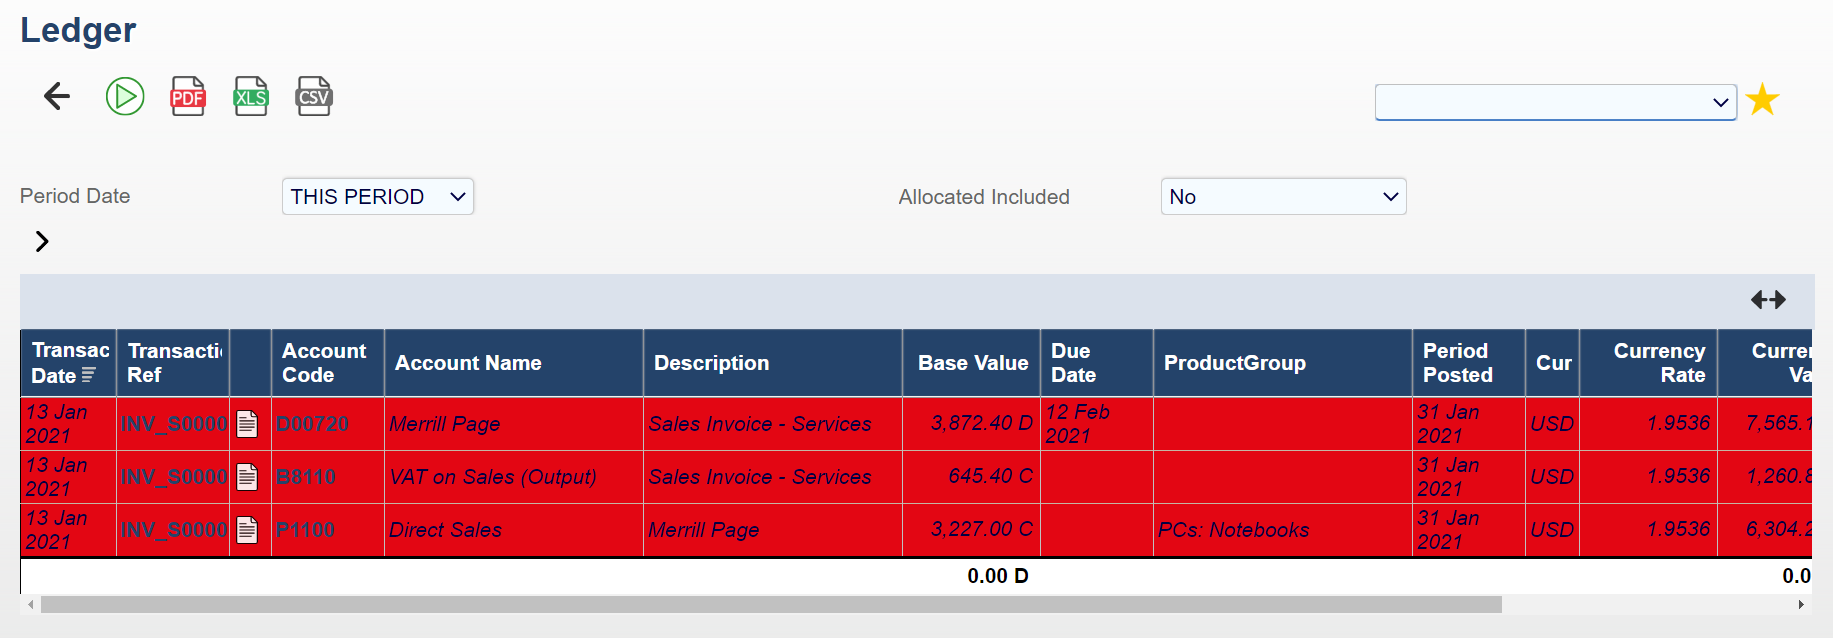
Task: Open account code D00720 link
Action: pyautogui.click(x=312, y=424)
